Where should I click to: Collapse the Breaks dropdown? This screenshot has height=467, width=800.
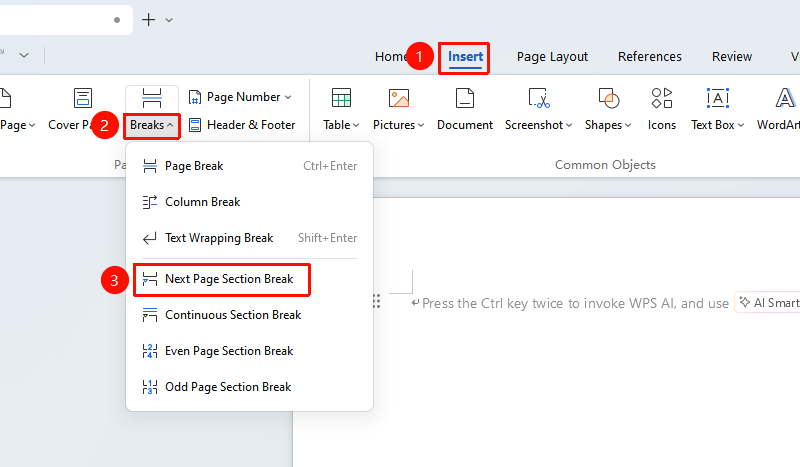coord(170,125)
